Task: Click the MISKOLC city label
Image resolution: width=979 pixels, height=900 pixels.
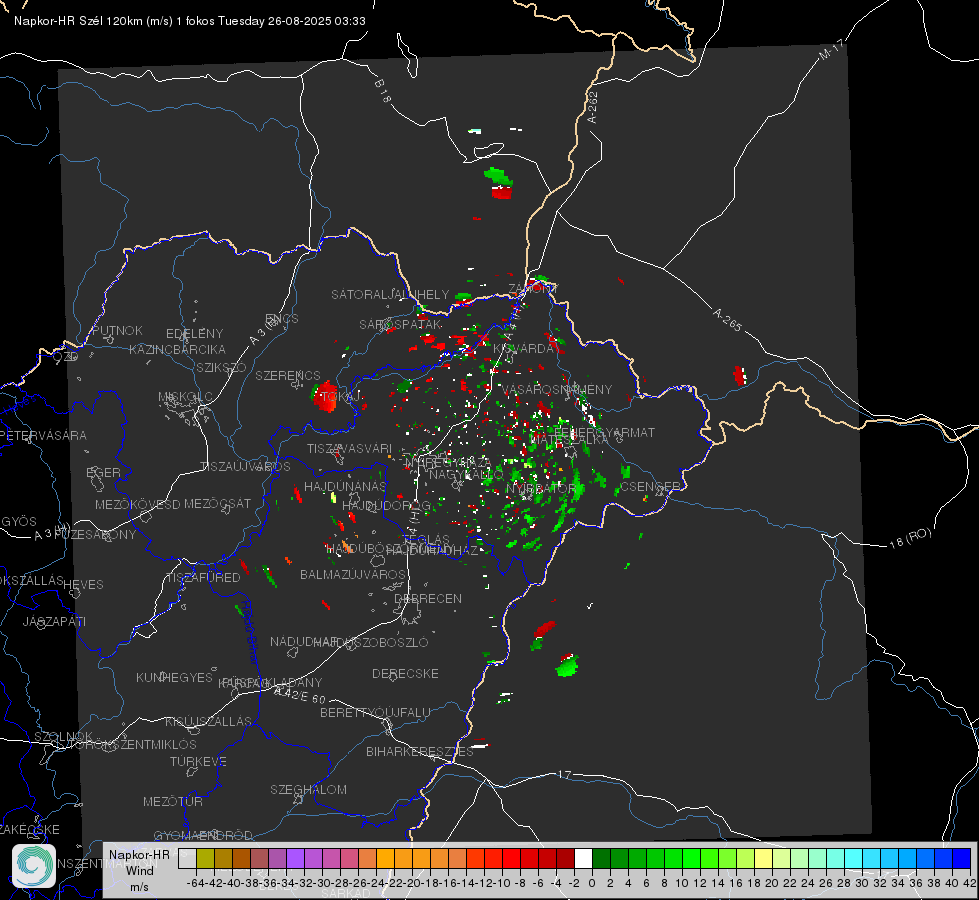Action: coord(185,397)
